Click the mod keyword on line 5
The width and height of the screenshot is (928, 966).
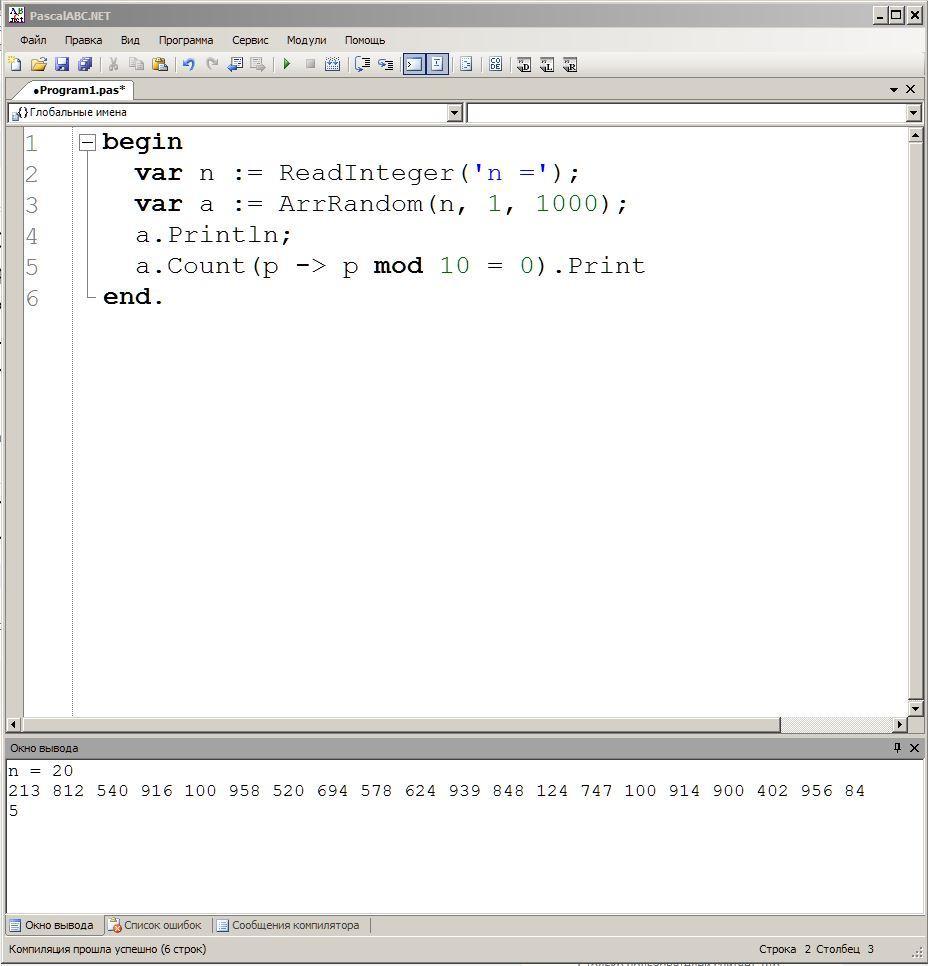tap(398, 266)
